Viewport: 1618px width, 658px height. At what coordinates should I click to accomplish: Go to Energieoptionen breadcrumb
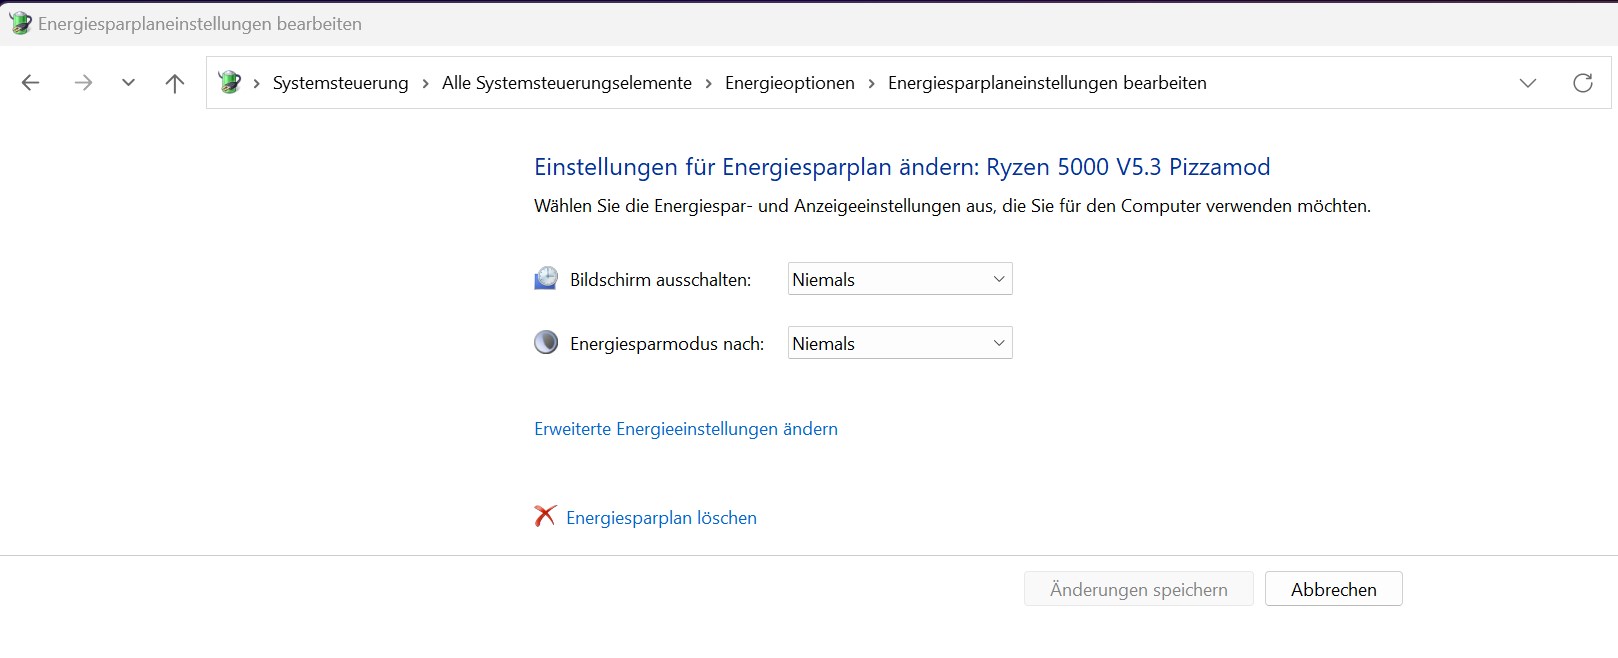click(790, 83)
